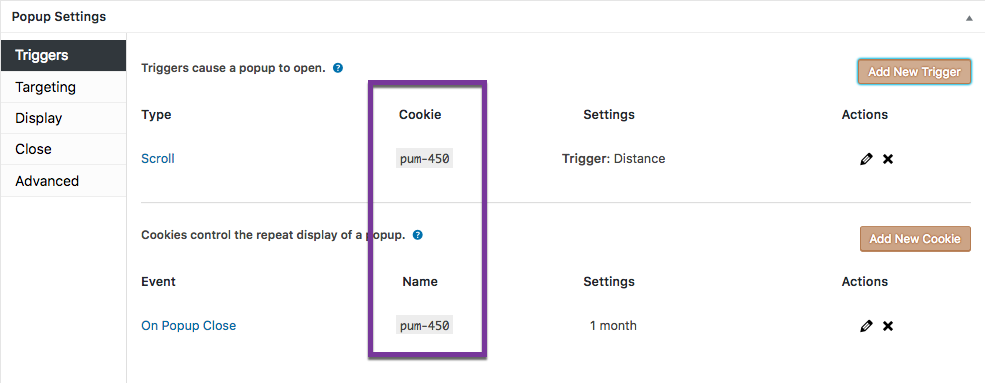Click Trigger: Distance settings text
This screenshot has width=985, height=383.
613,159
